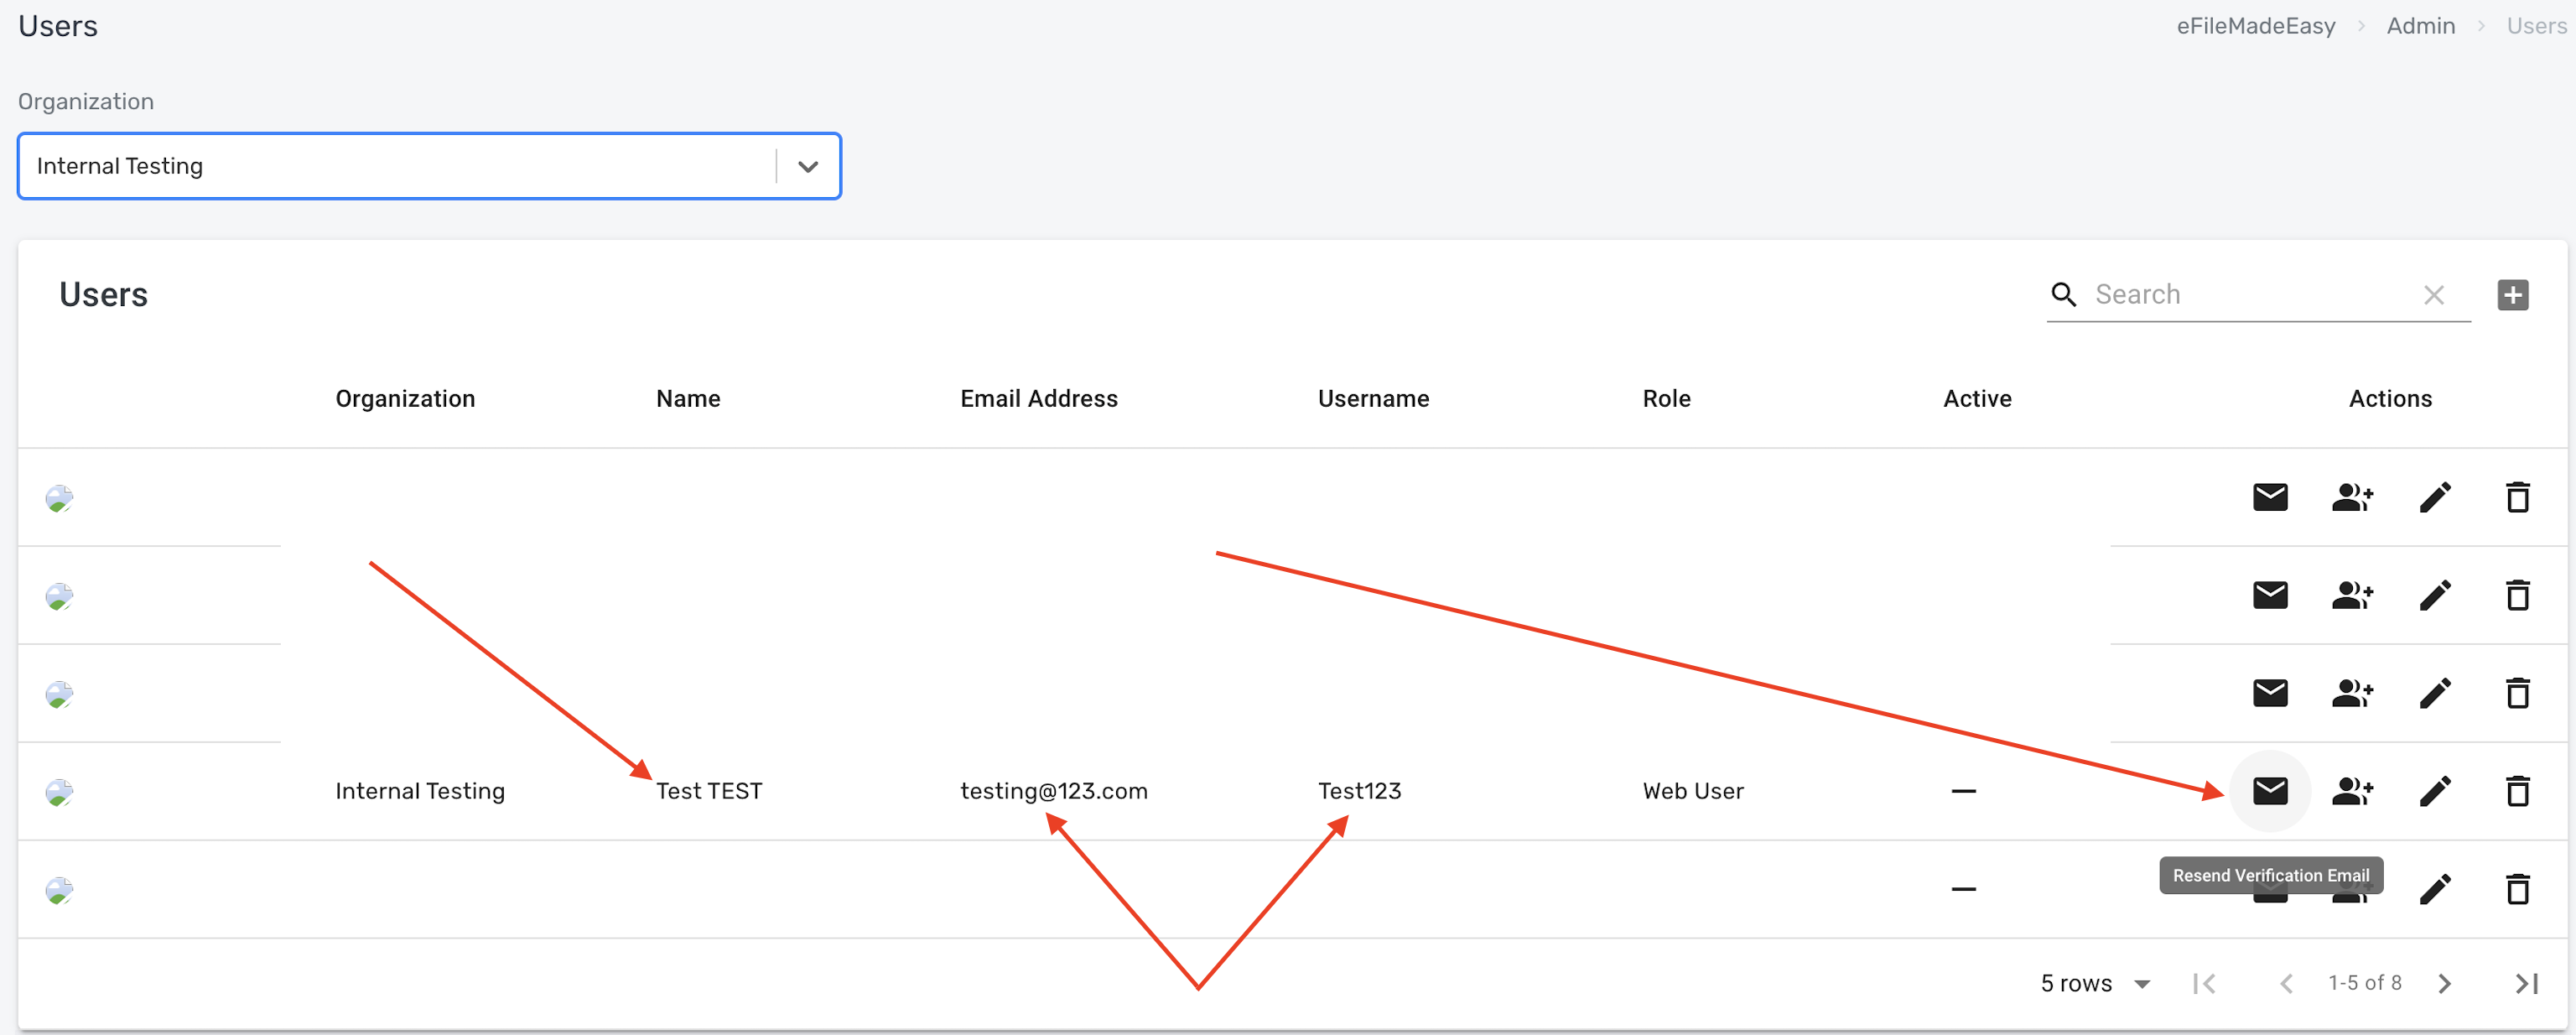
Task: Sort by the Username column header
Action: 1373,399
